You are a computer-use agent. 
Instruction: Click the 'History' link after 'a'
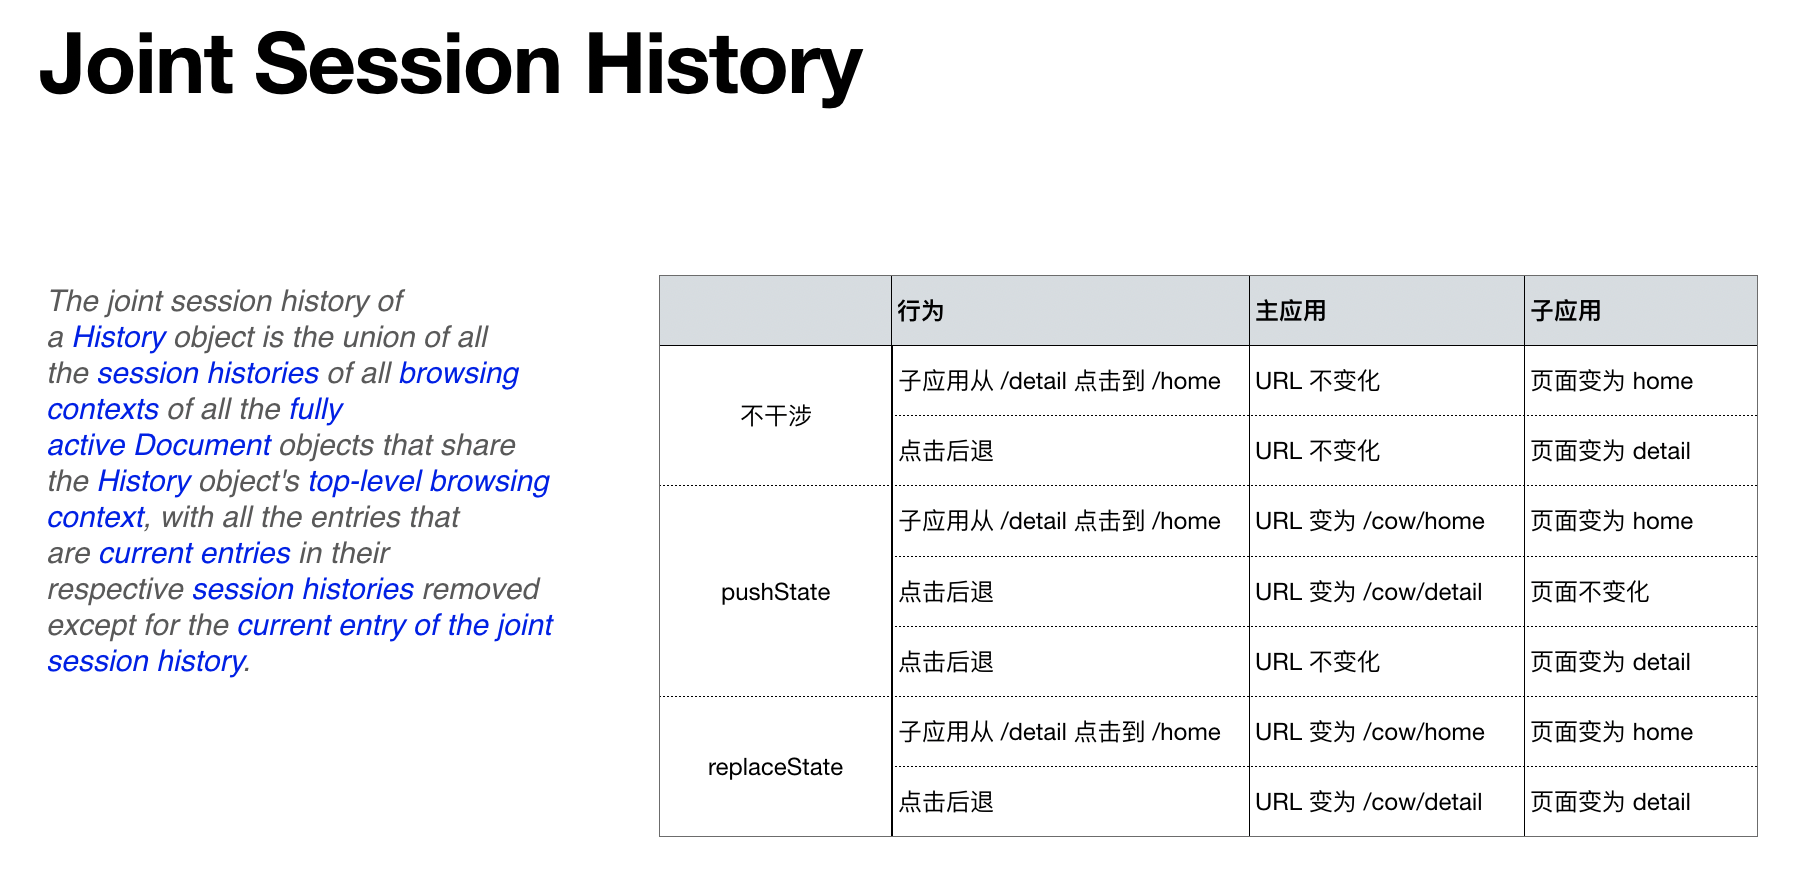tap(119, 337)
